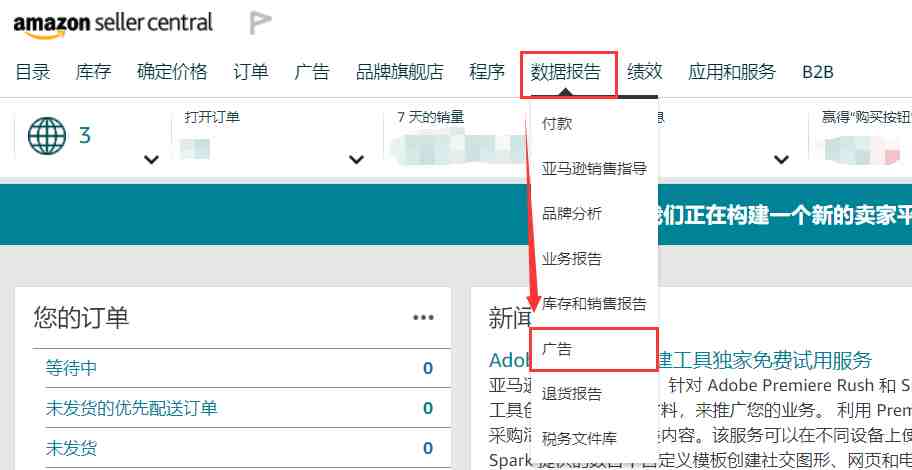Click the teal announcement banner text

782,215
